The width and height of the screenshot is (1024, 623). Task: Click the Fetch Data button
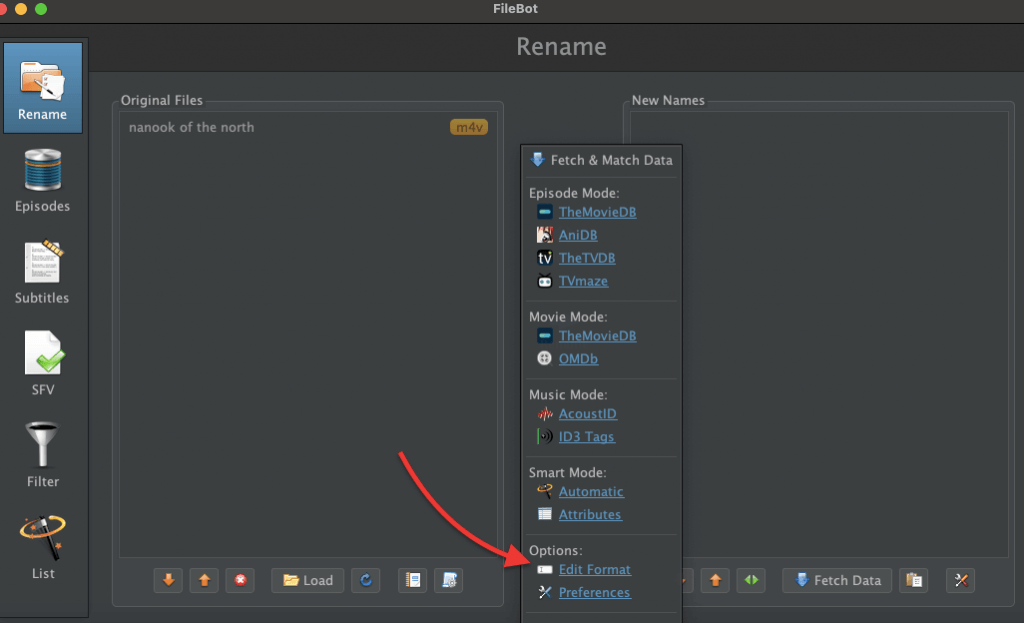pos(837,580)
